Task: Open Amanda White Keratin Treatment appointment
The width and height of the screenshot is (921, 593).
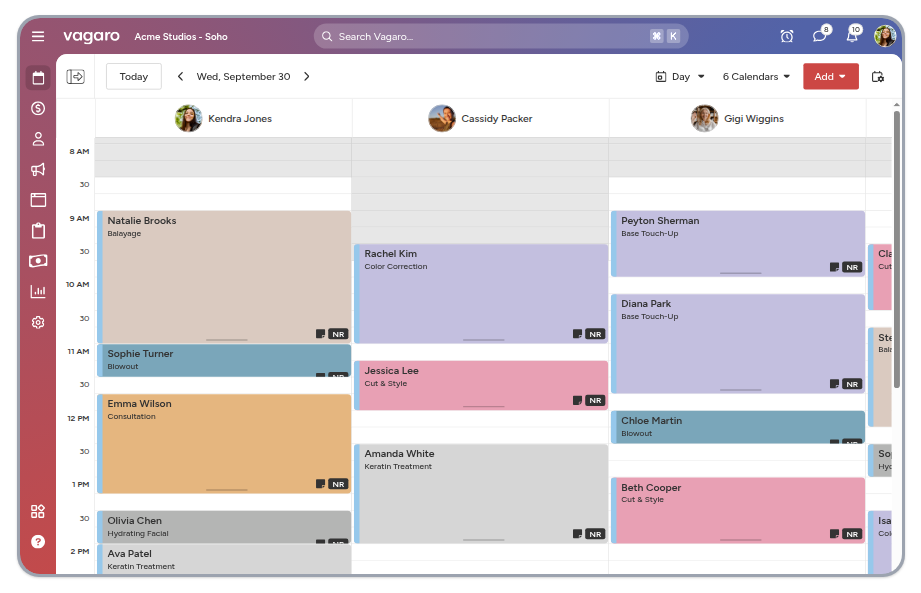Action: [481, 494]
